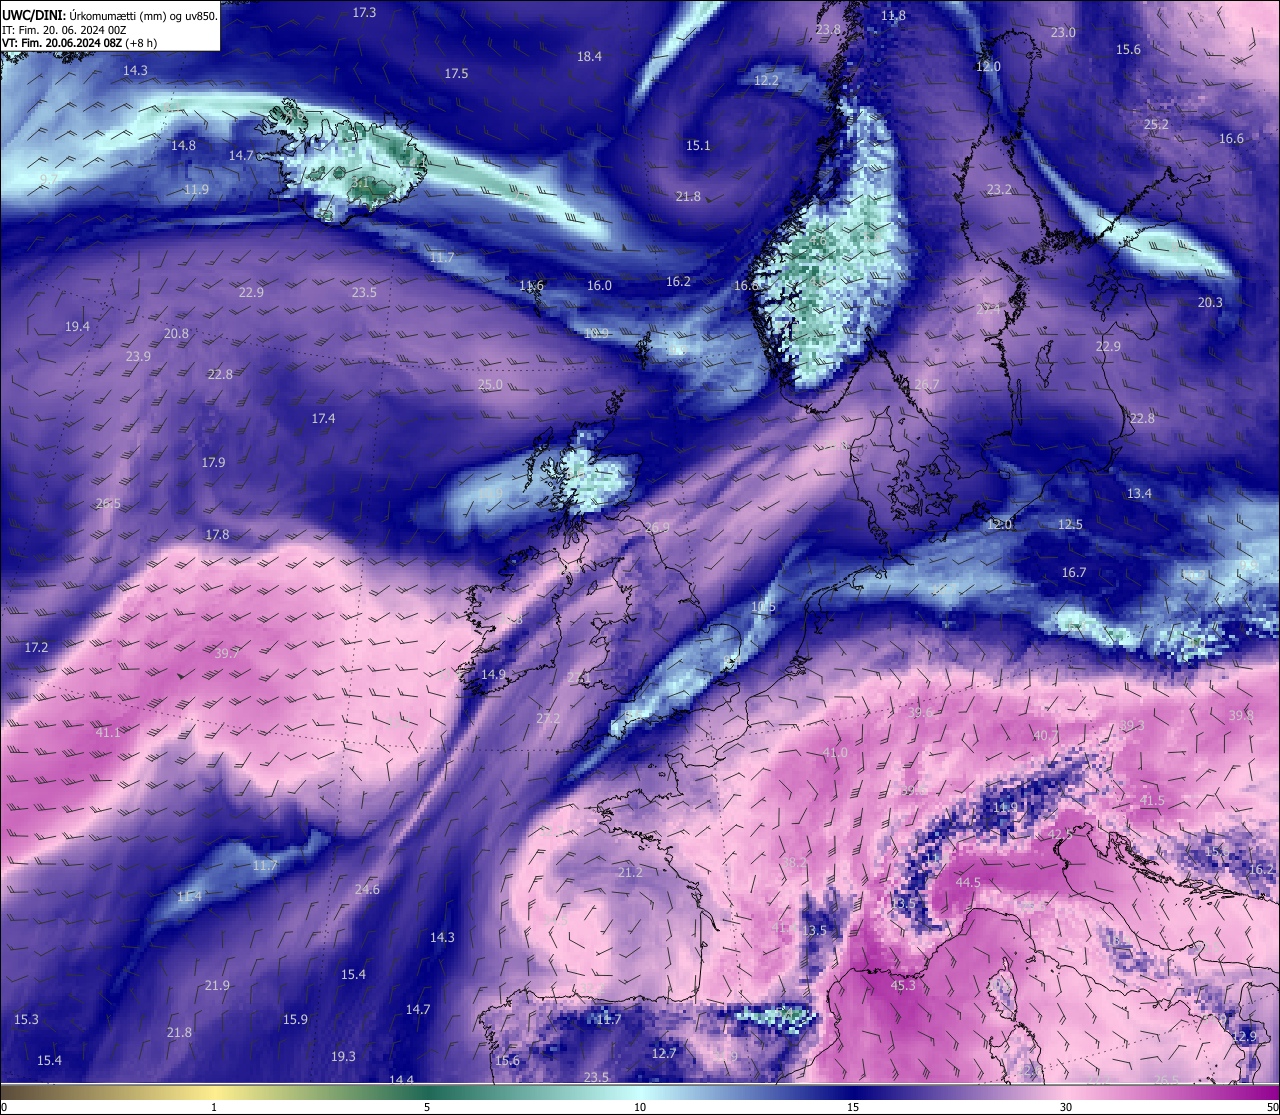Click the 15.1 value in the cyclone
Viewport: 1280px width, 1115px height.
pyautogui.click(x=698, y=145)
